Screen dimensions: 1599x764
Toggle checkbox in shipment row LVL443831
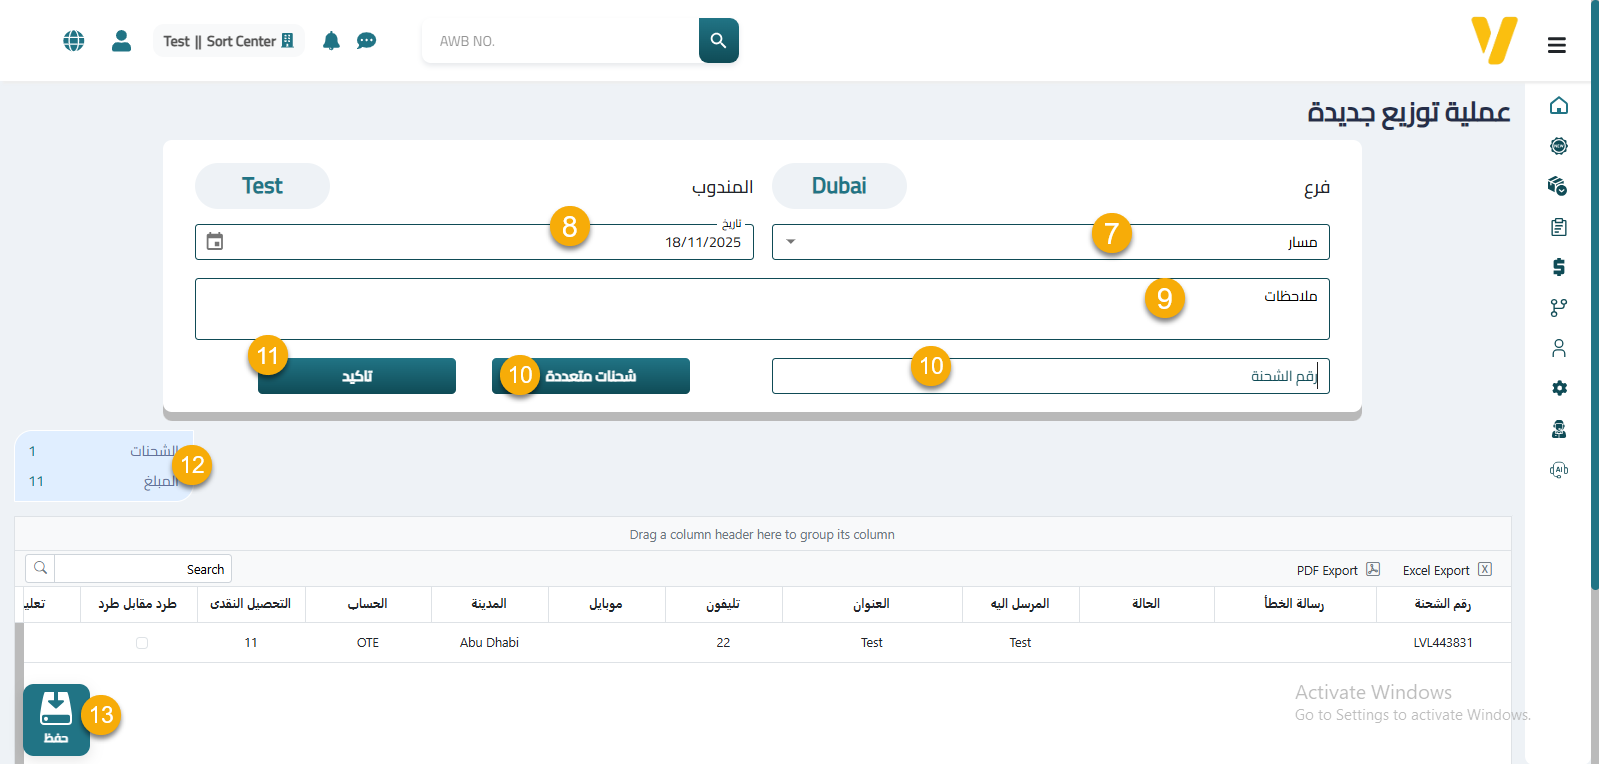(142, 643)
